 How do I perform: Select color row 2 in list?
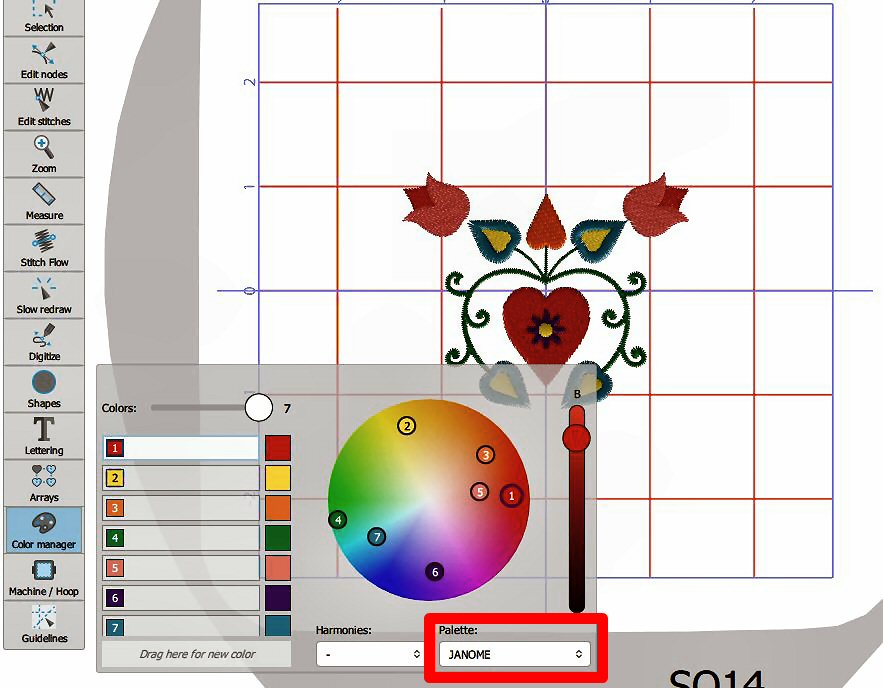(181, 478)
